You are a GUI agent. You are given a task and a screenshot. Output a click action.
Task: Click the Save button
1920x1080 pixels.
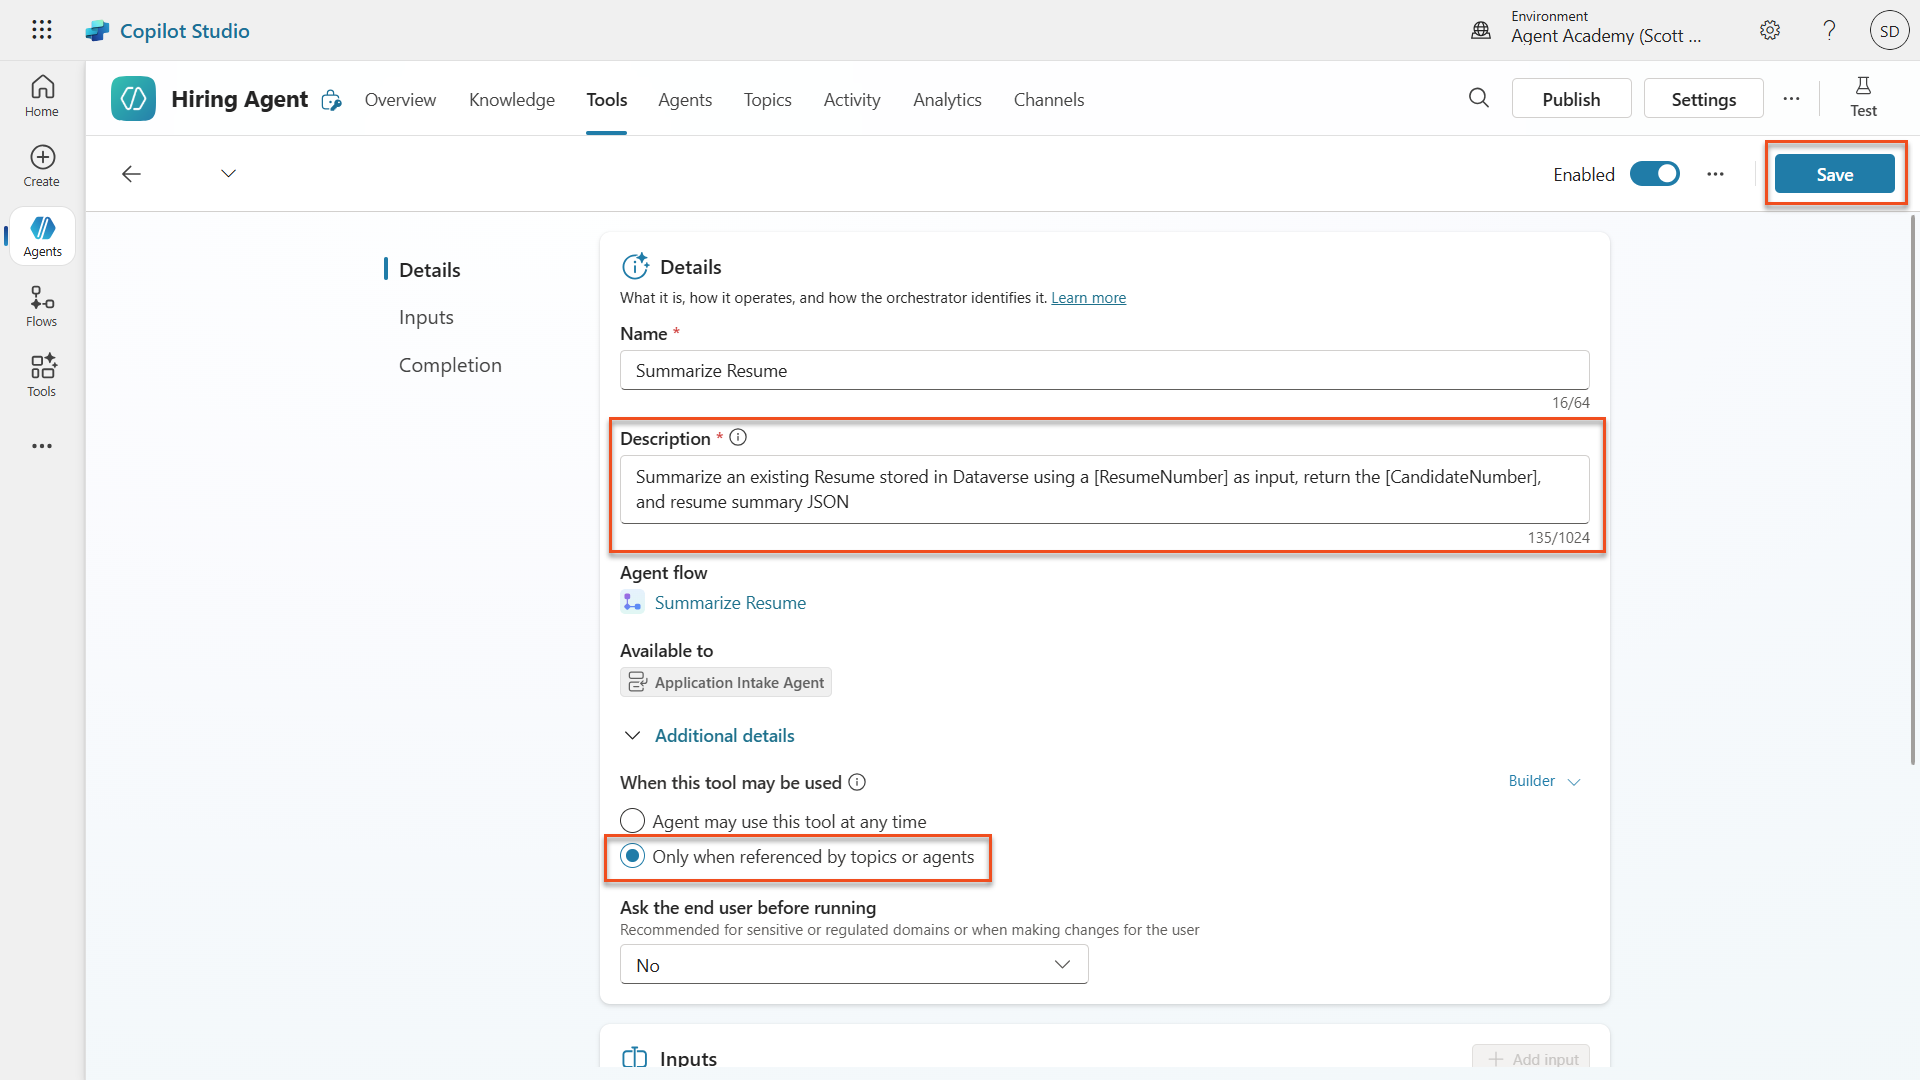tap(1834, 174)
